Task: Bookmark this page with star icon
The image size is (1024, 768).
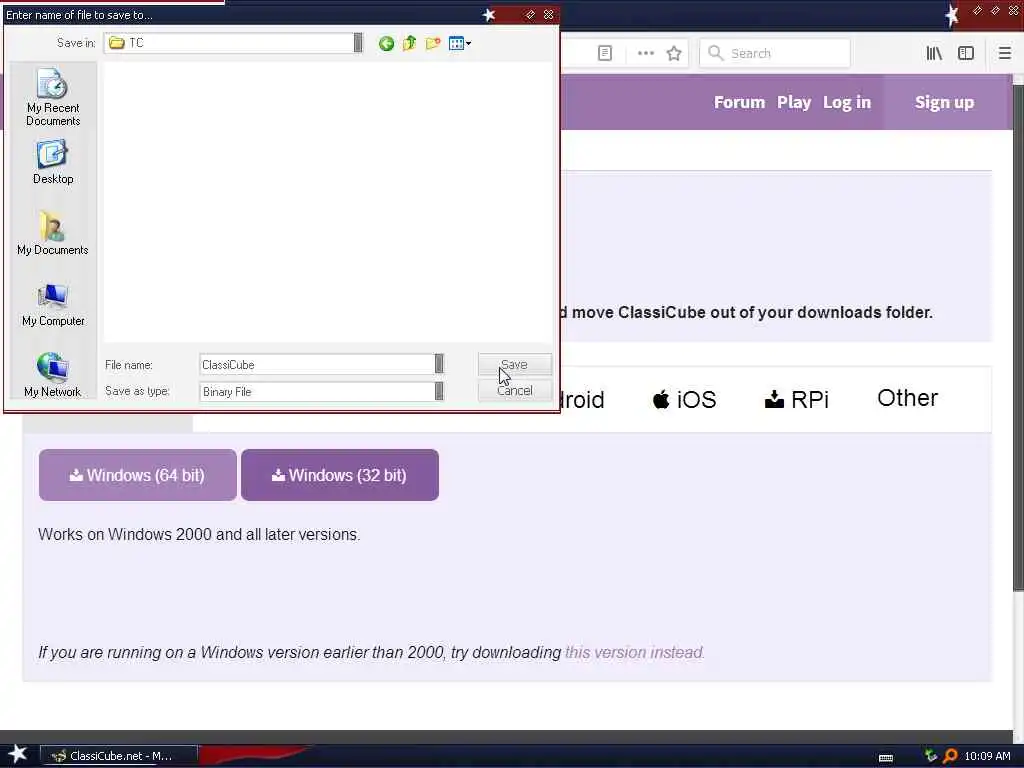Action: [674, 53]
